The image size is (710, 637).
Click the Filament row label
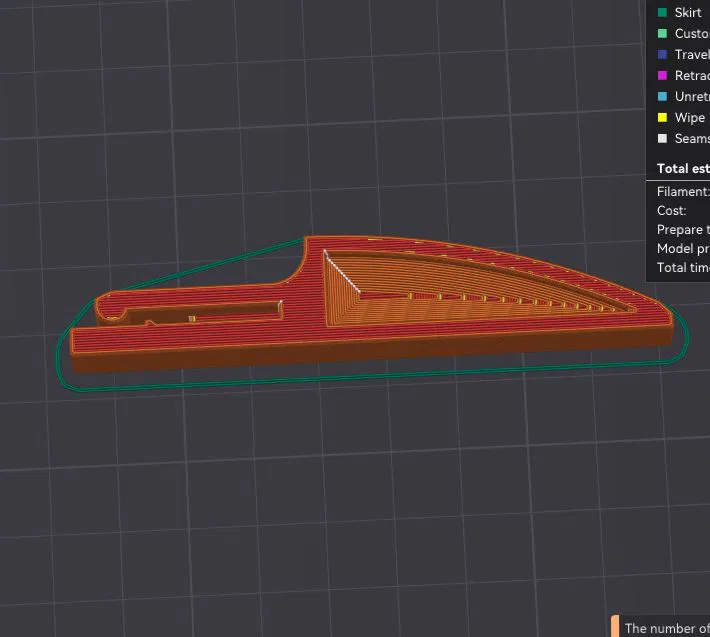[x=683, y=192]
